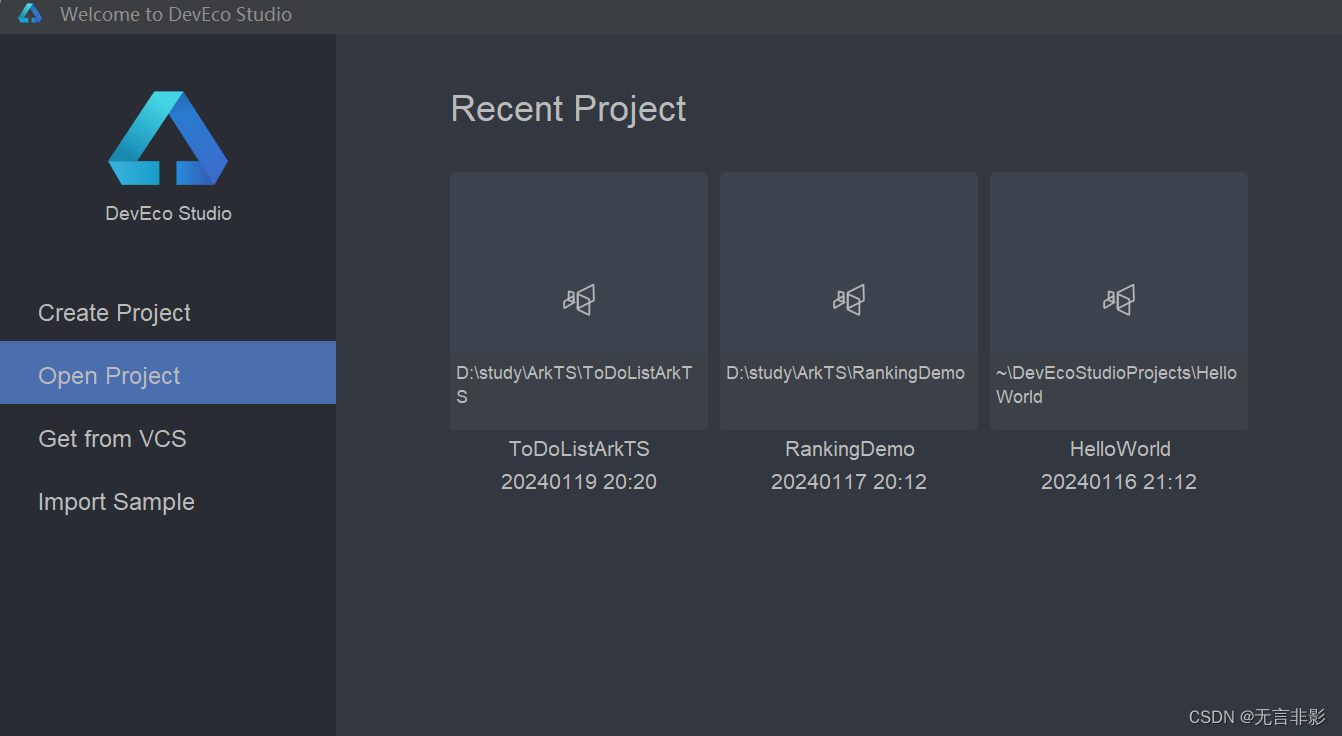Click the ToDoListArkTS project card icon

pos(579,299)
